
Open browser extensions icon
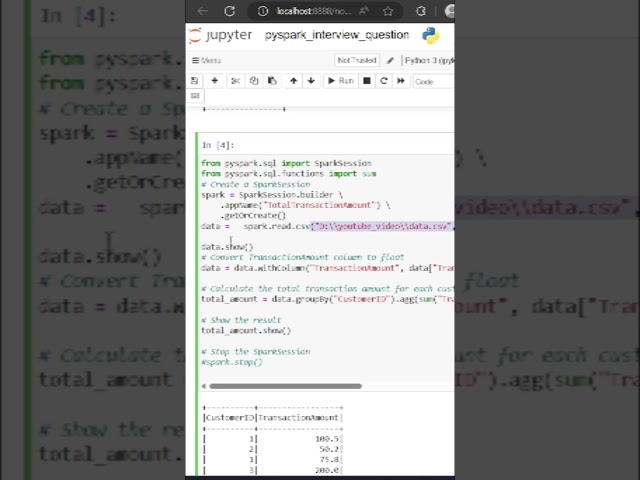[x=421, y=11]
